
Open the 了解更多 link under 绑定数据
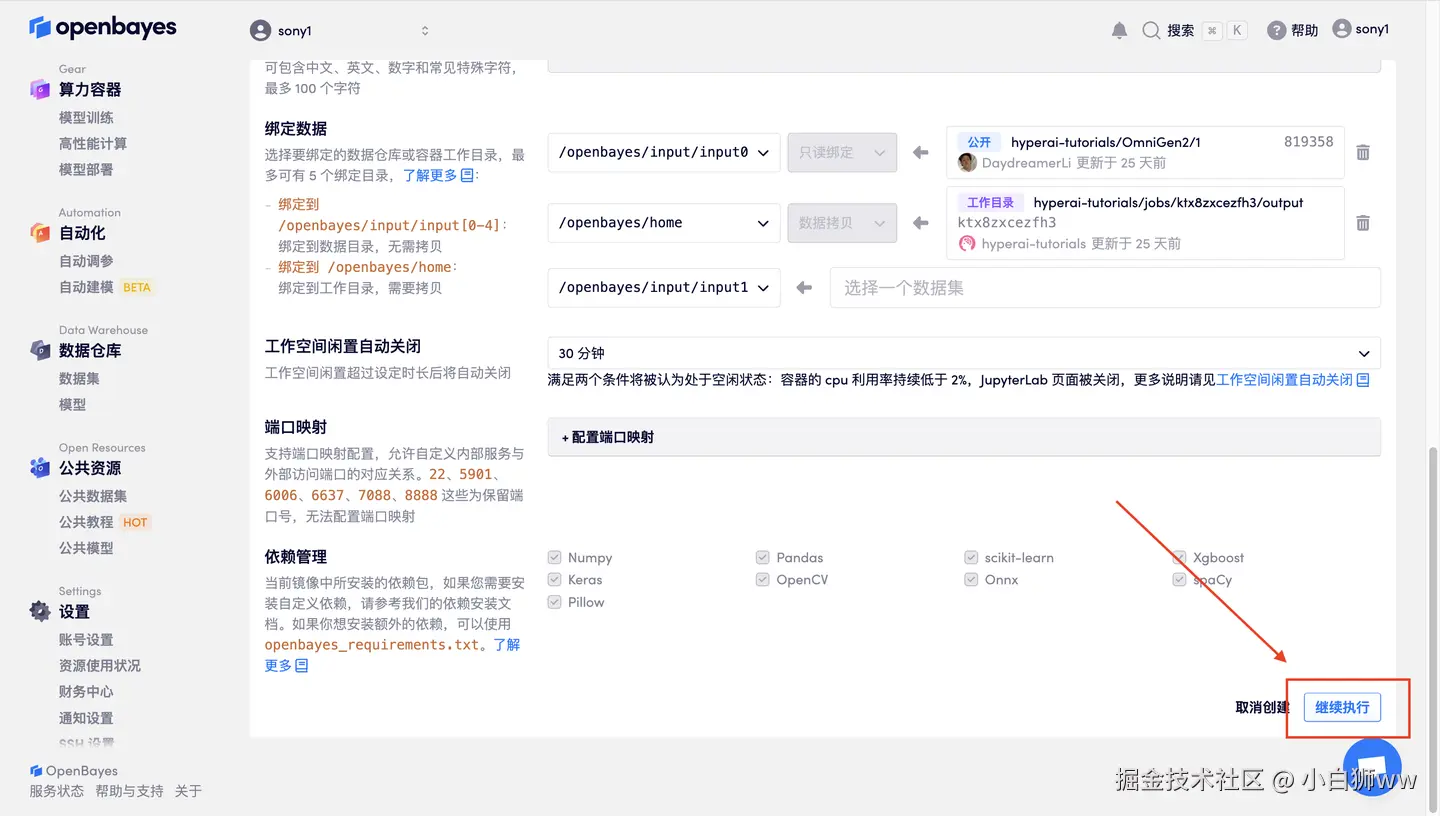[x=440, y=175]
